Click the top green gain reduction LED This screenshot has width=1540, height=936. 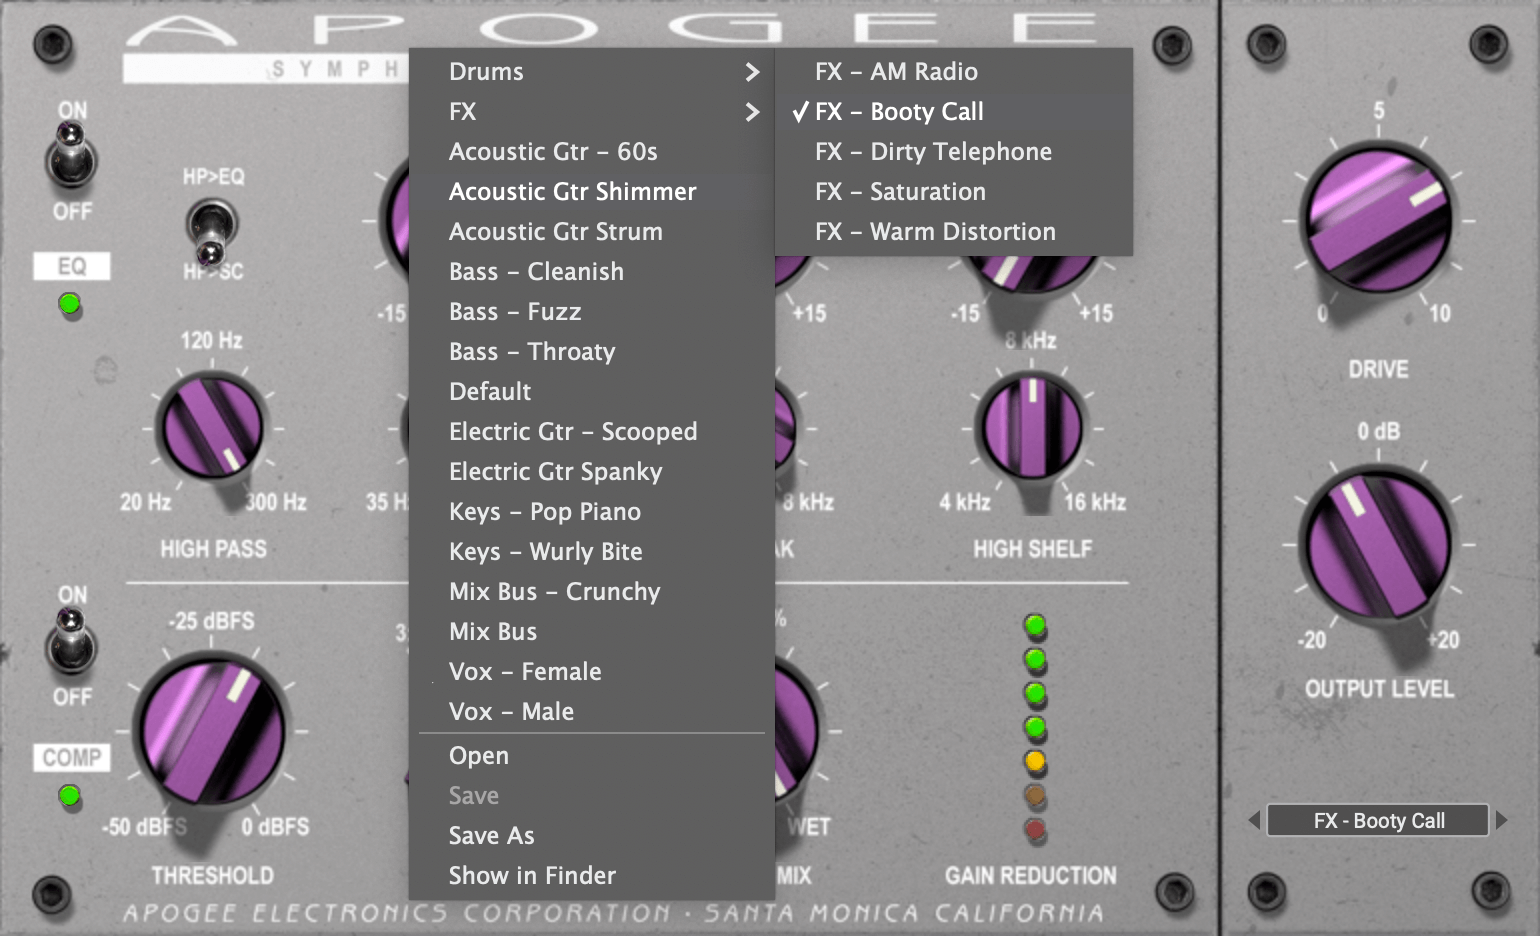tap(1035, 626)
